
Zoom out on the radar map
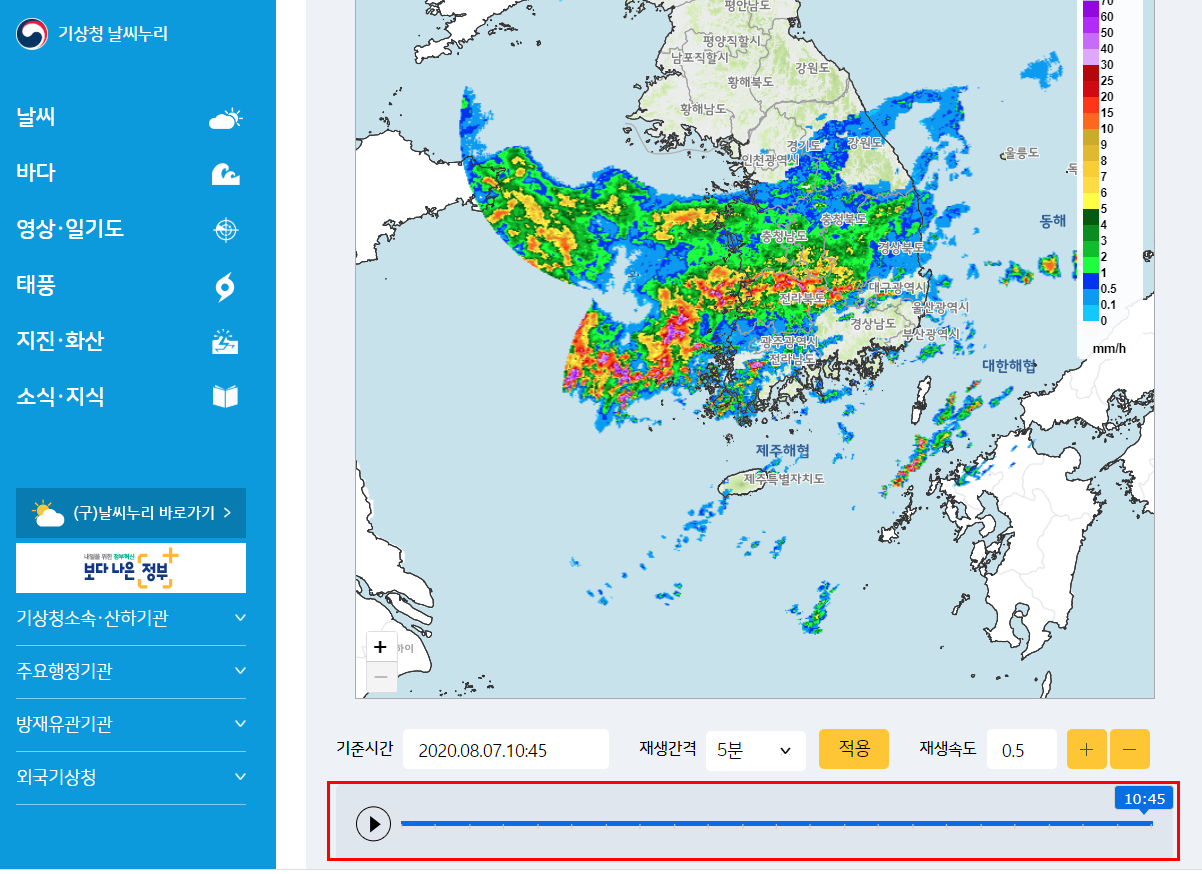[x=380, y=677]
